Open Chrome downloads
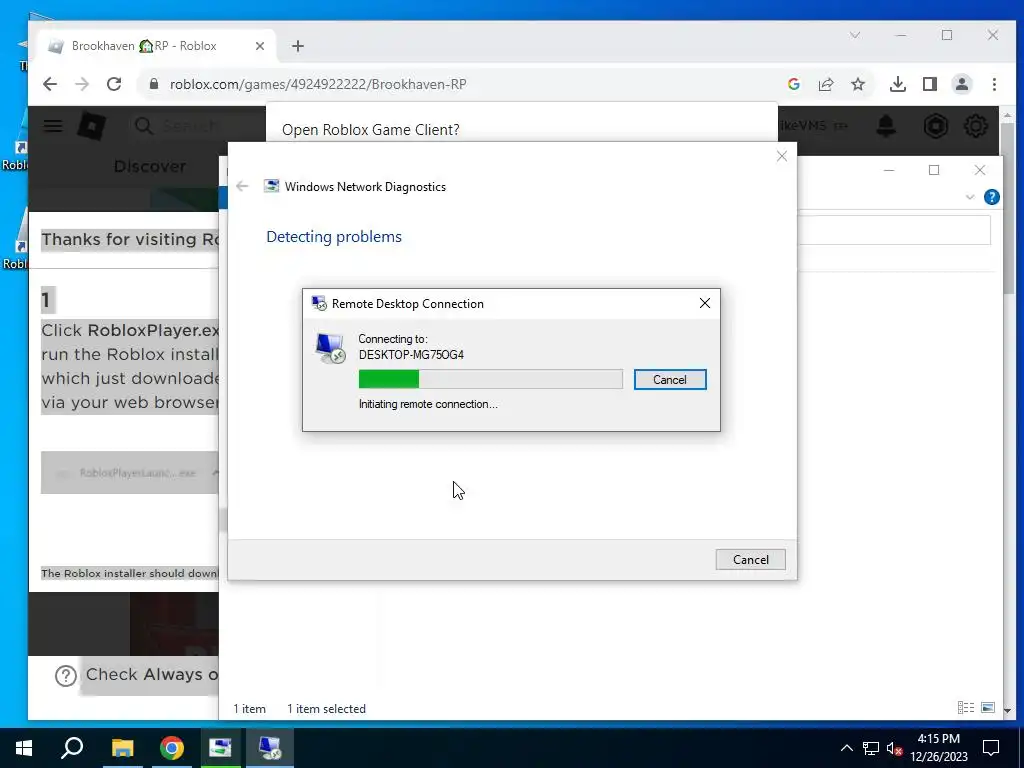Viewport: 1024px width, 768px height. [x=898, y=84]
